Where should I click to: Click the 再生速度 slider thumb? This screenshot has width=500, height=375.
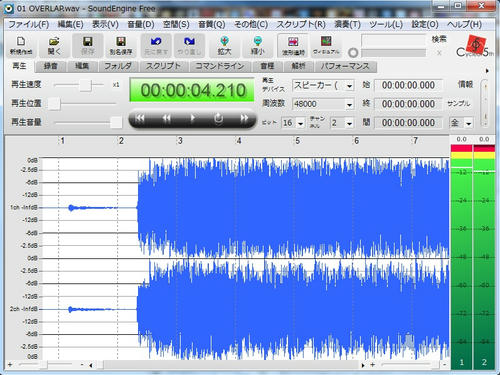[85, 85]
